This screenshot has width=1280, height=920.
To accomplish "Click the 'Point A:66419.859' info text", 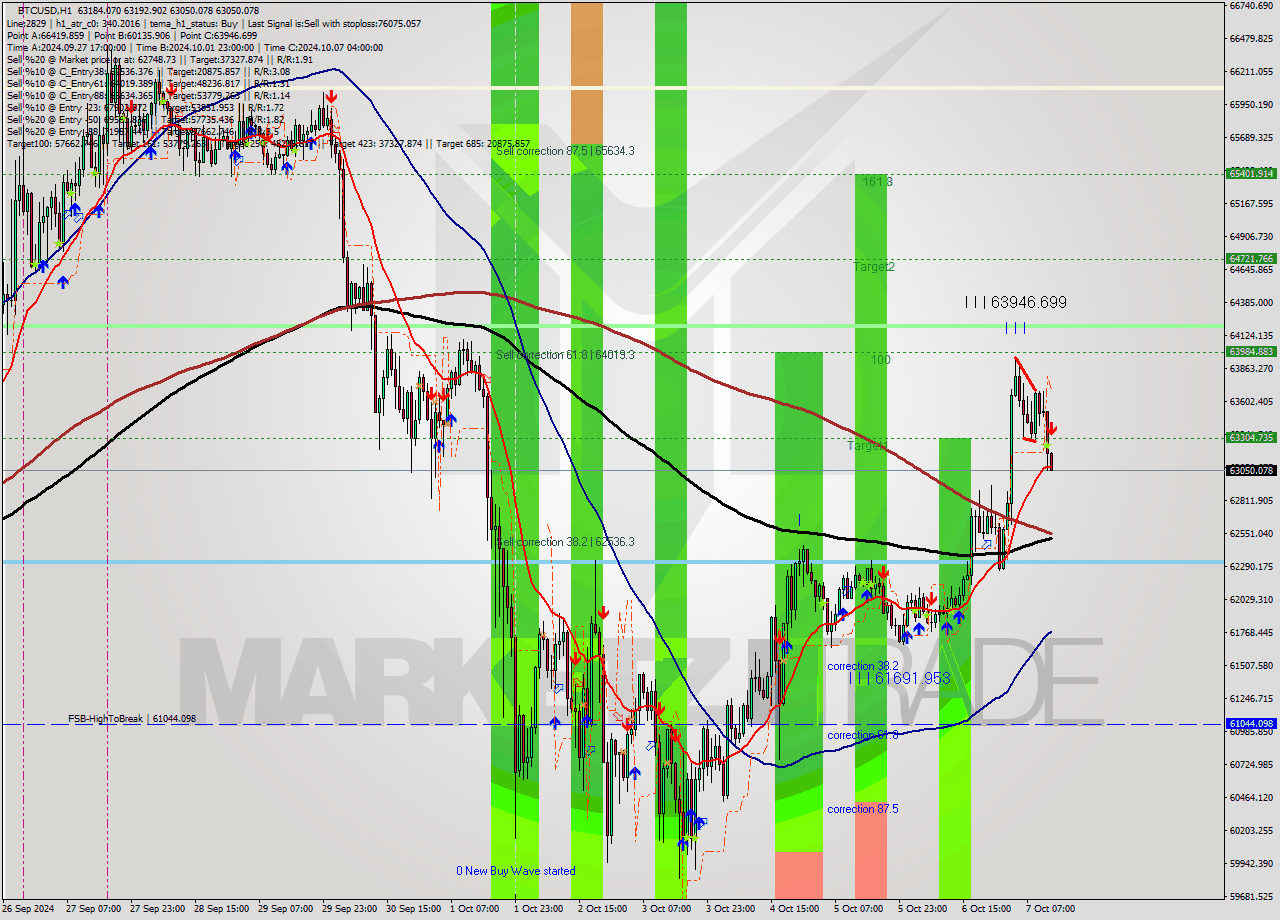I will [x=46, y=35].
